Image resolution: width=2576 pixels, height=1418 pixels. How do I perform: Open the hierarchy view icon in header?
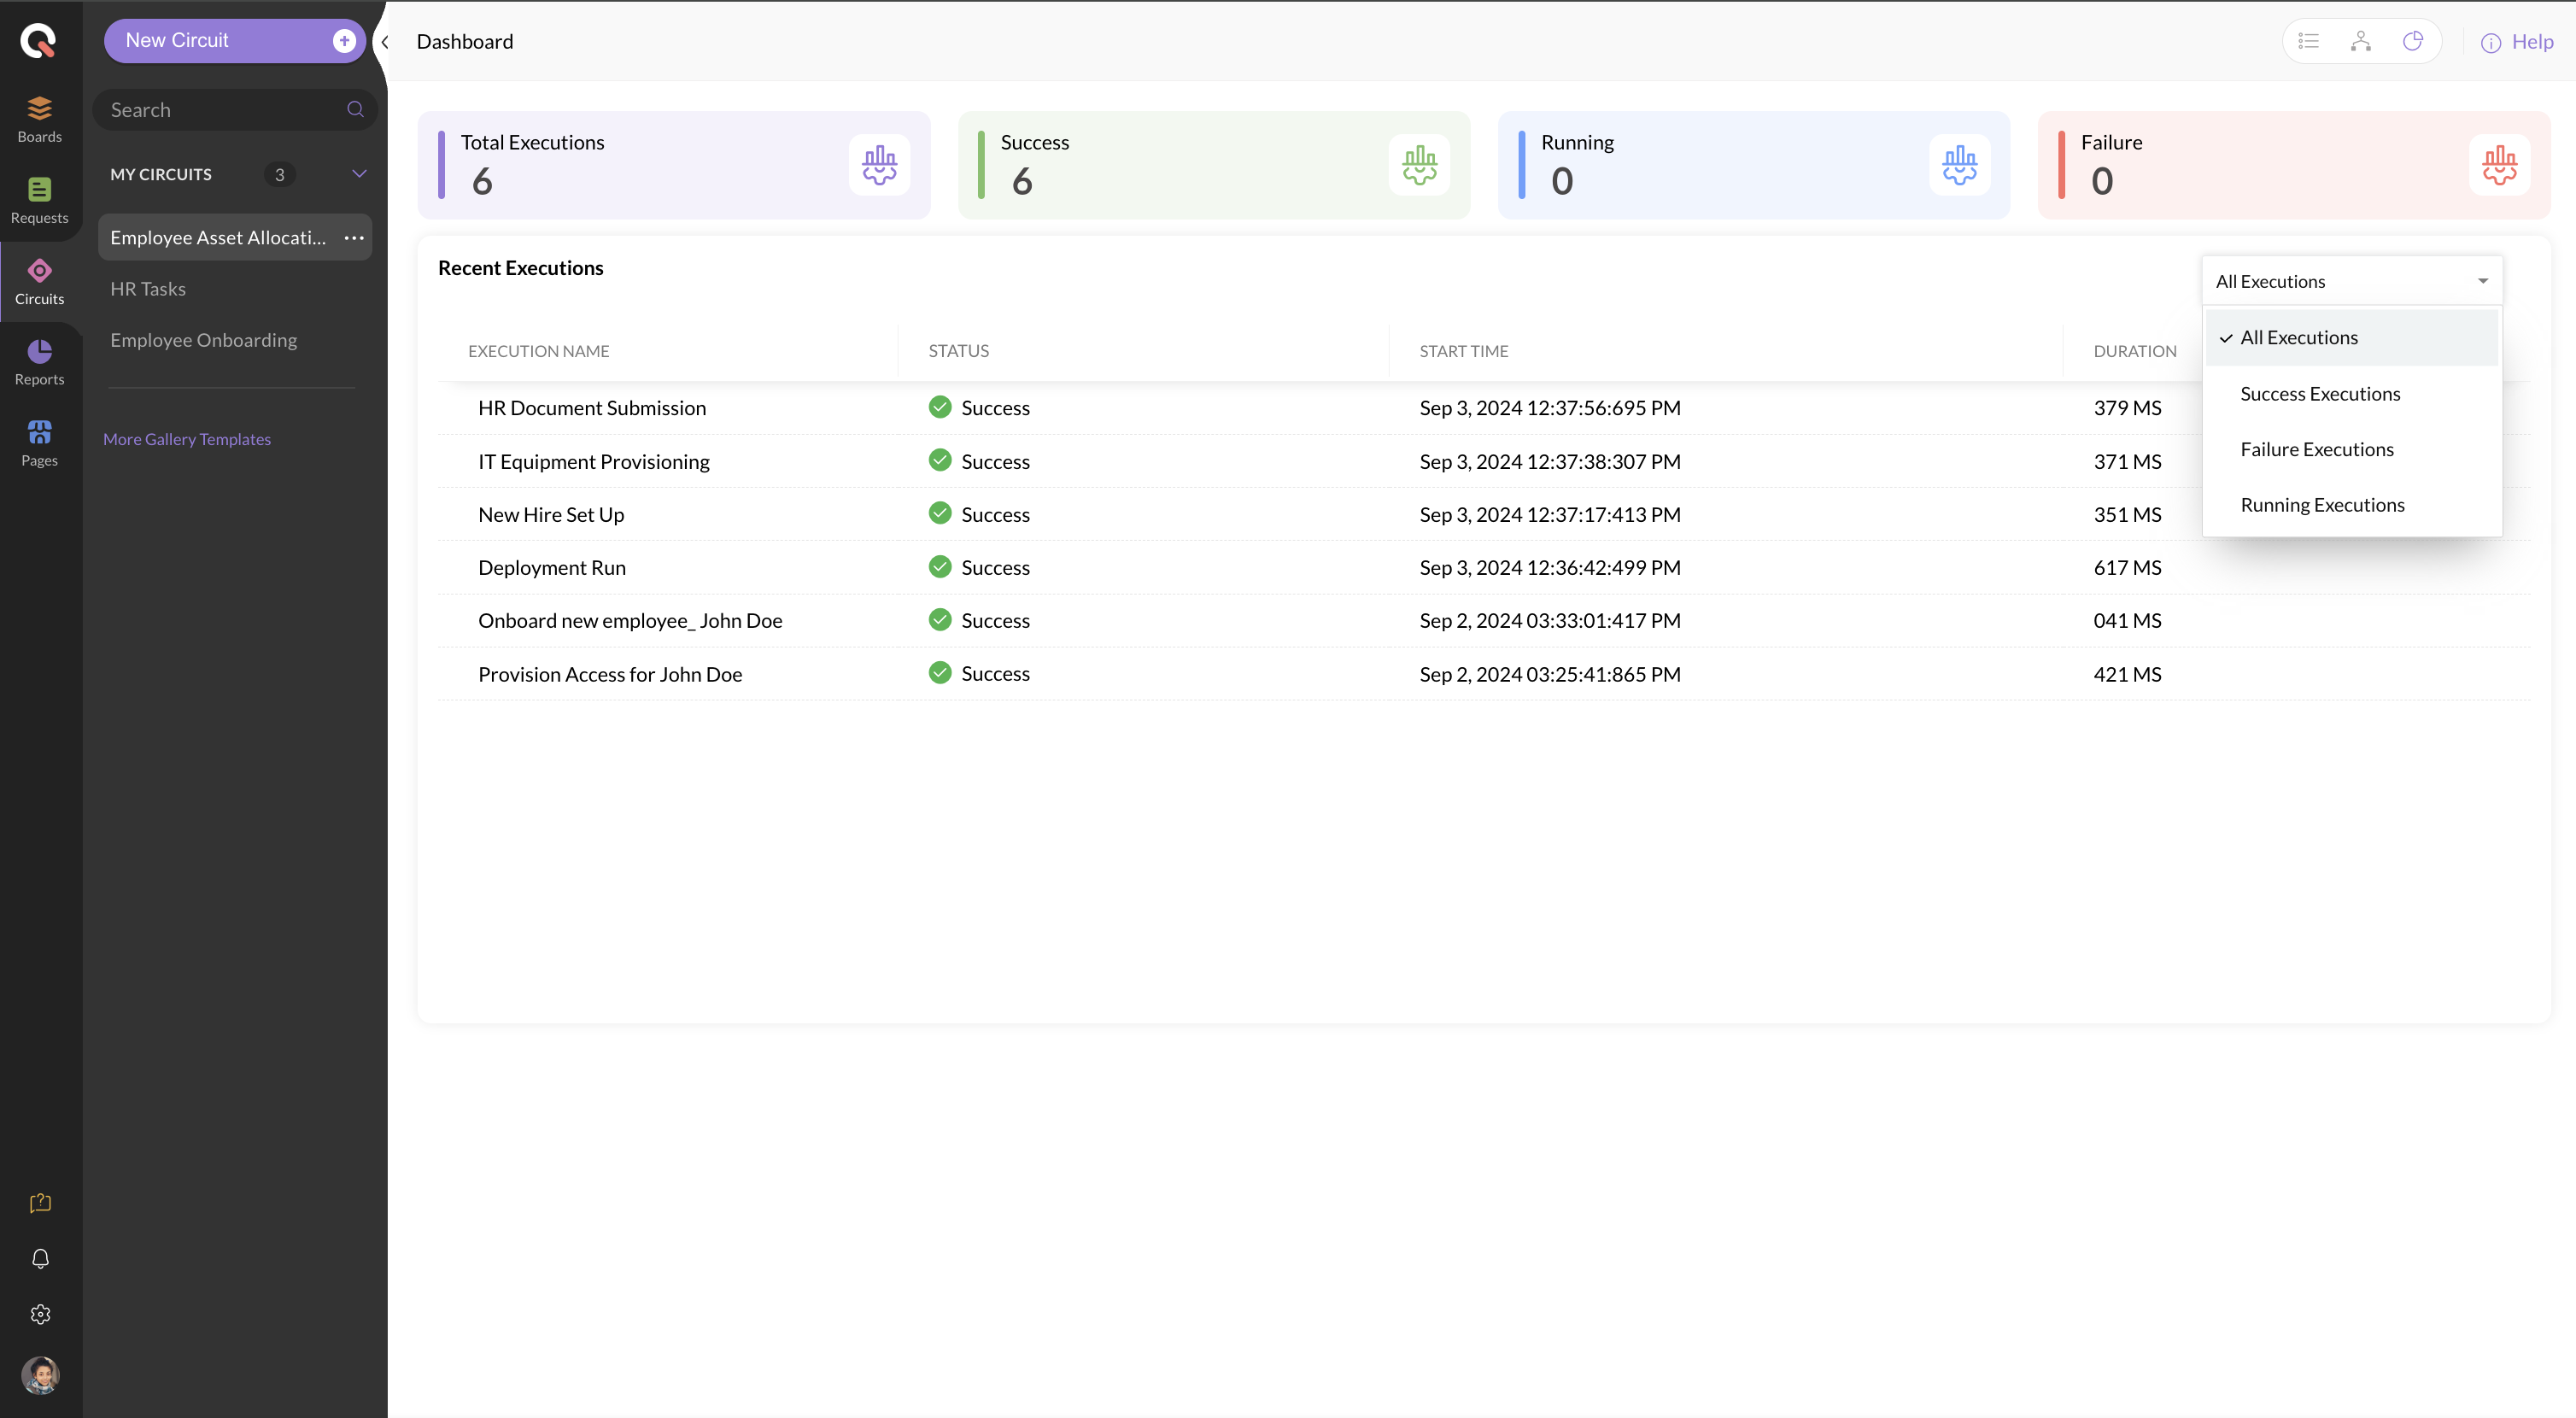[2361, 41]
